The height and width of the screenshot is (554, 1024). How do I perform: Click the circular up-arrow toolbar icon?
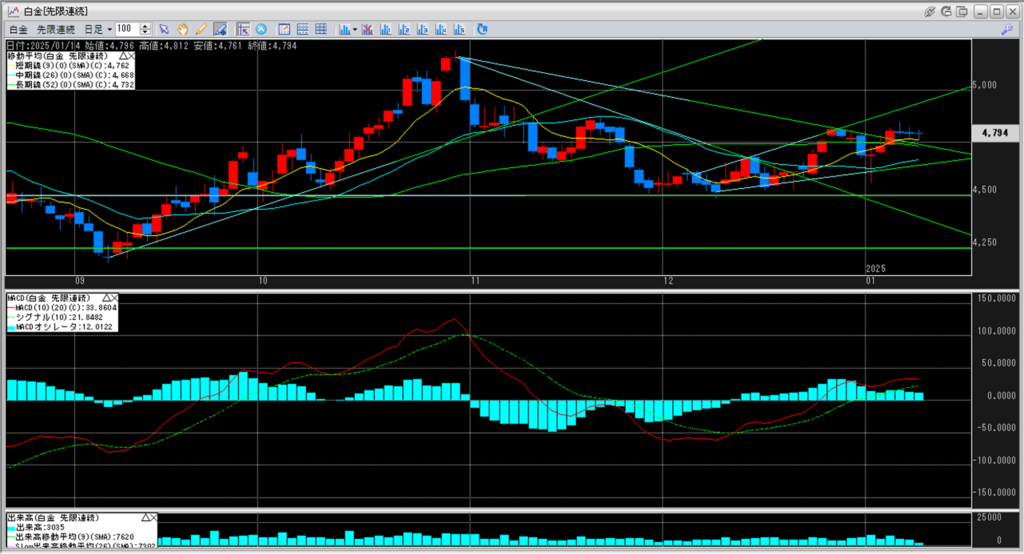click(262, 30)
